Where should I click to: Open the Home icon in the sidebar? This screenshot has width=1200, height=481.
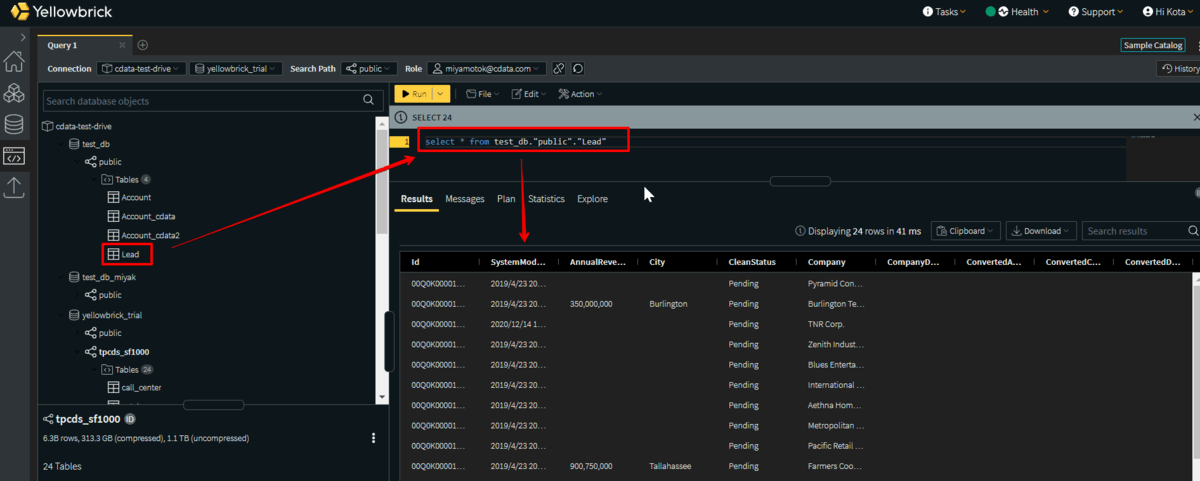[14, 62]
